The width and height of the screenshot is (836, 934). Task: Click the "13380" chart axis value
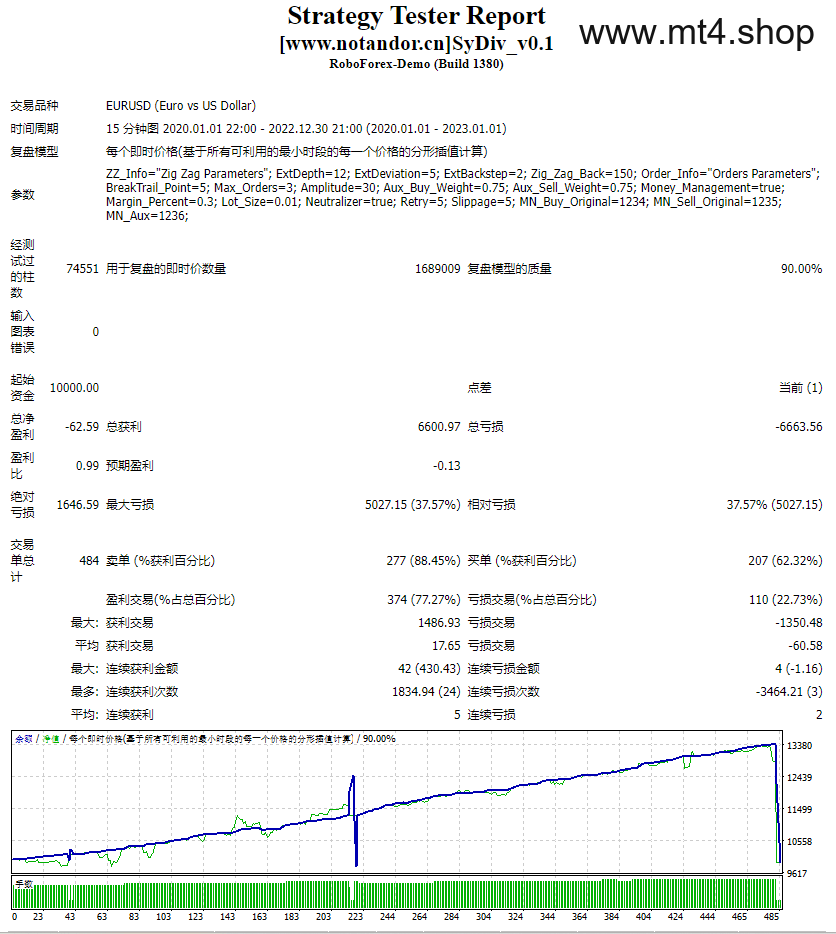[799, 746]
